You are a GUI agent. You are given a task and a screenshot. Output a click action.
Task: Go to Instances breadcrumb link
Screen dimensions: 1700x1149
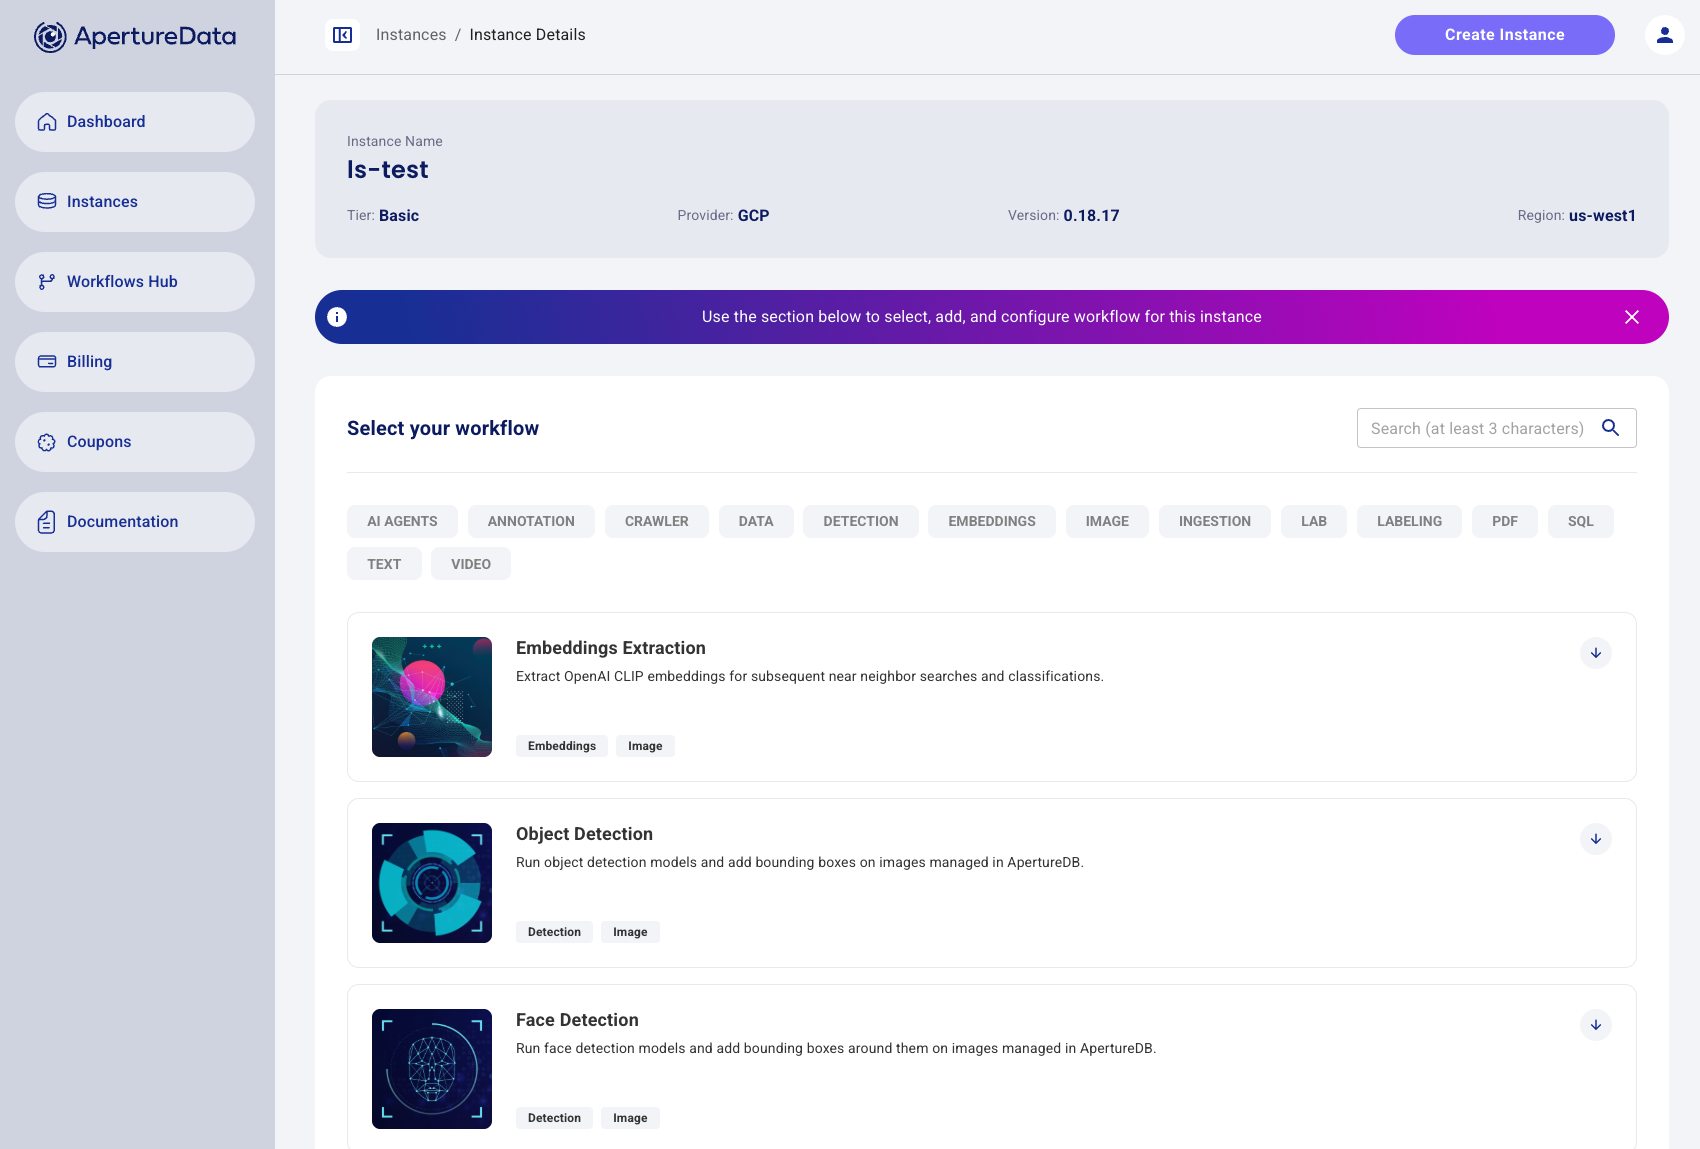point(411,35)
